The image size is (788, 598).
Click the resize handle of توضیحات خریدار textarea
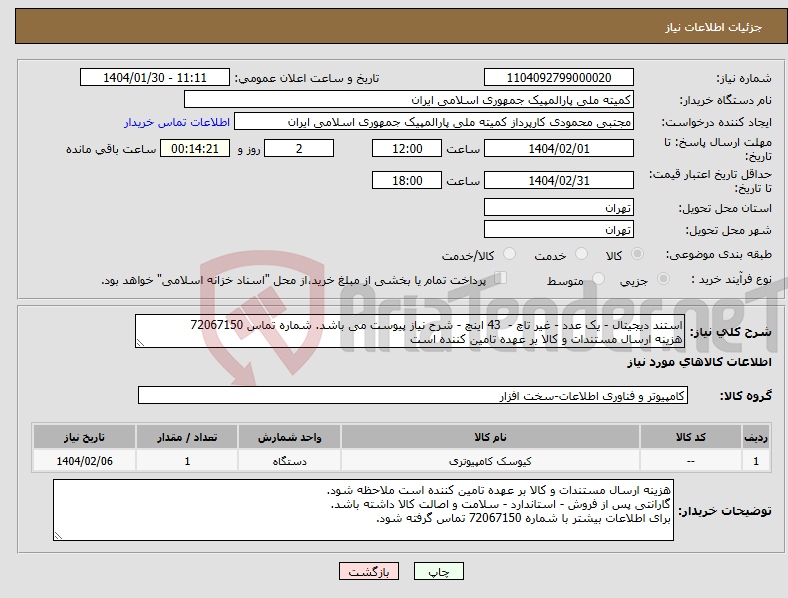[x=58, y=536]
